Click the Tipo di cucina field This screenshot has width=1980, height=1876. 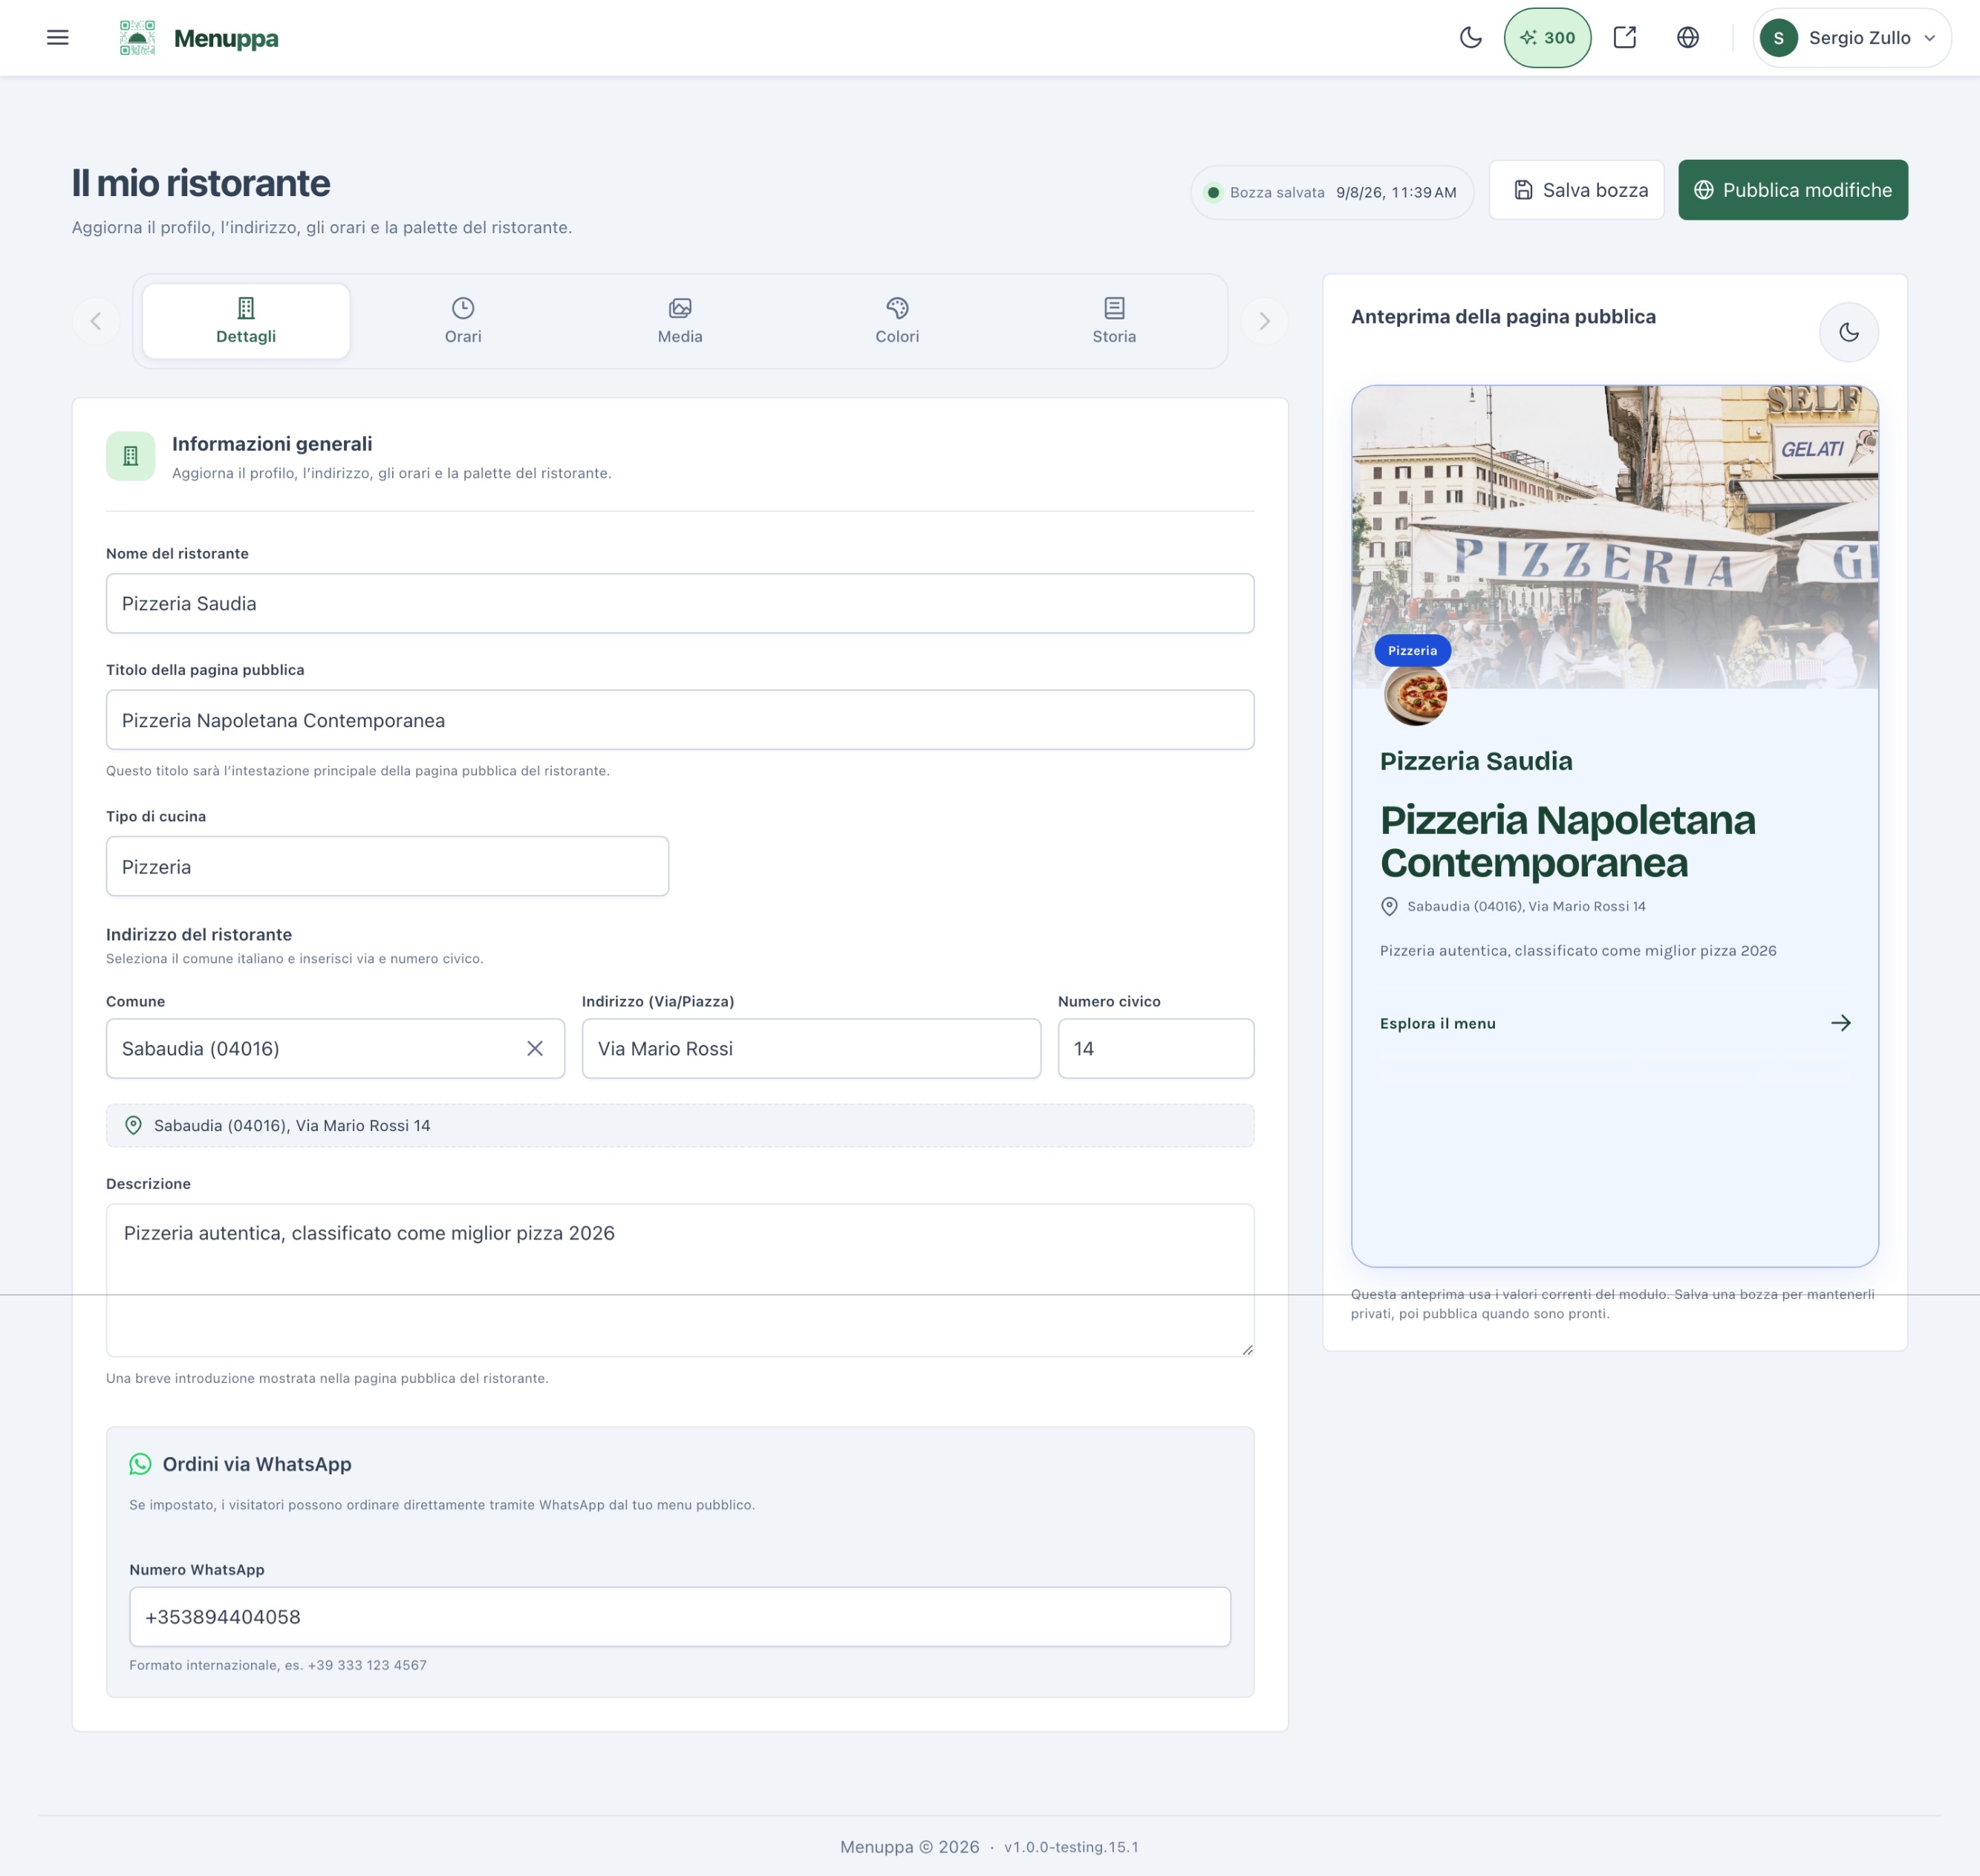point(387,866)
